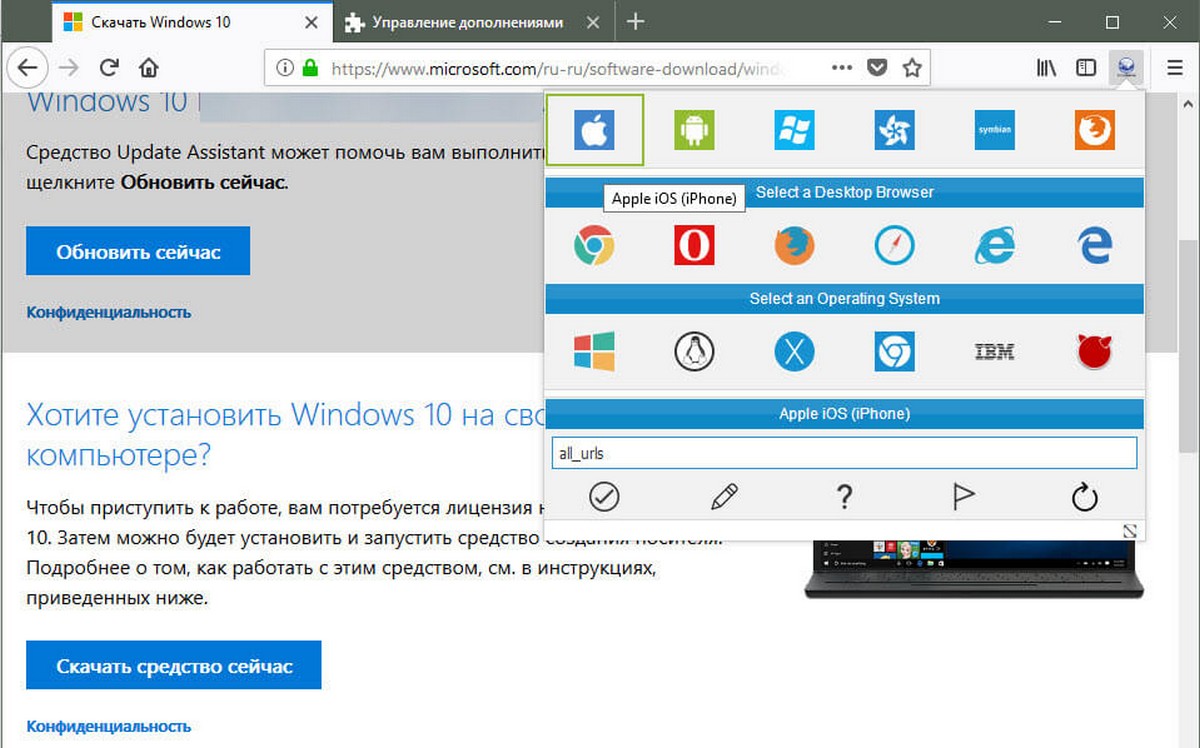Choose the Chrome desktop browser
The height and width of the screenshot is (748, 1200).
pos(594,245)
